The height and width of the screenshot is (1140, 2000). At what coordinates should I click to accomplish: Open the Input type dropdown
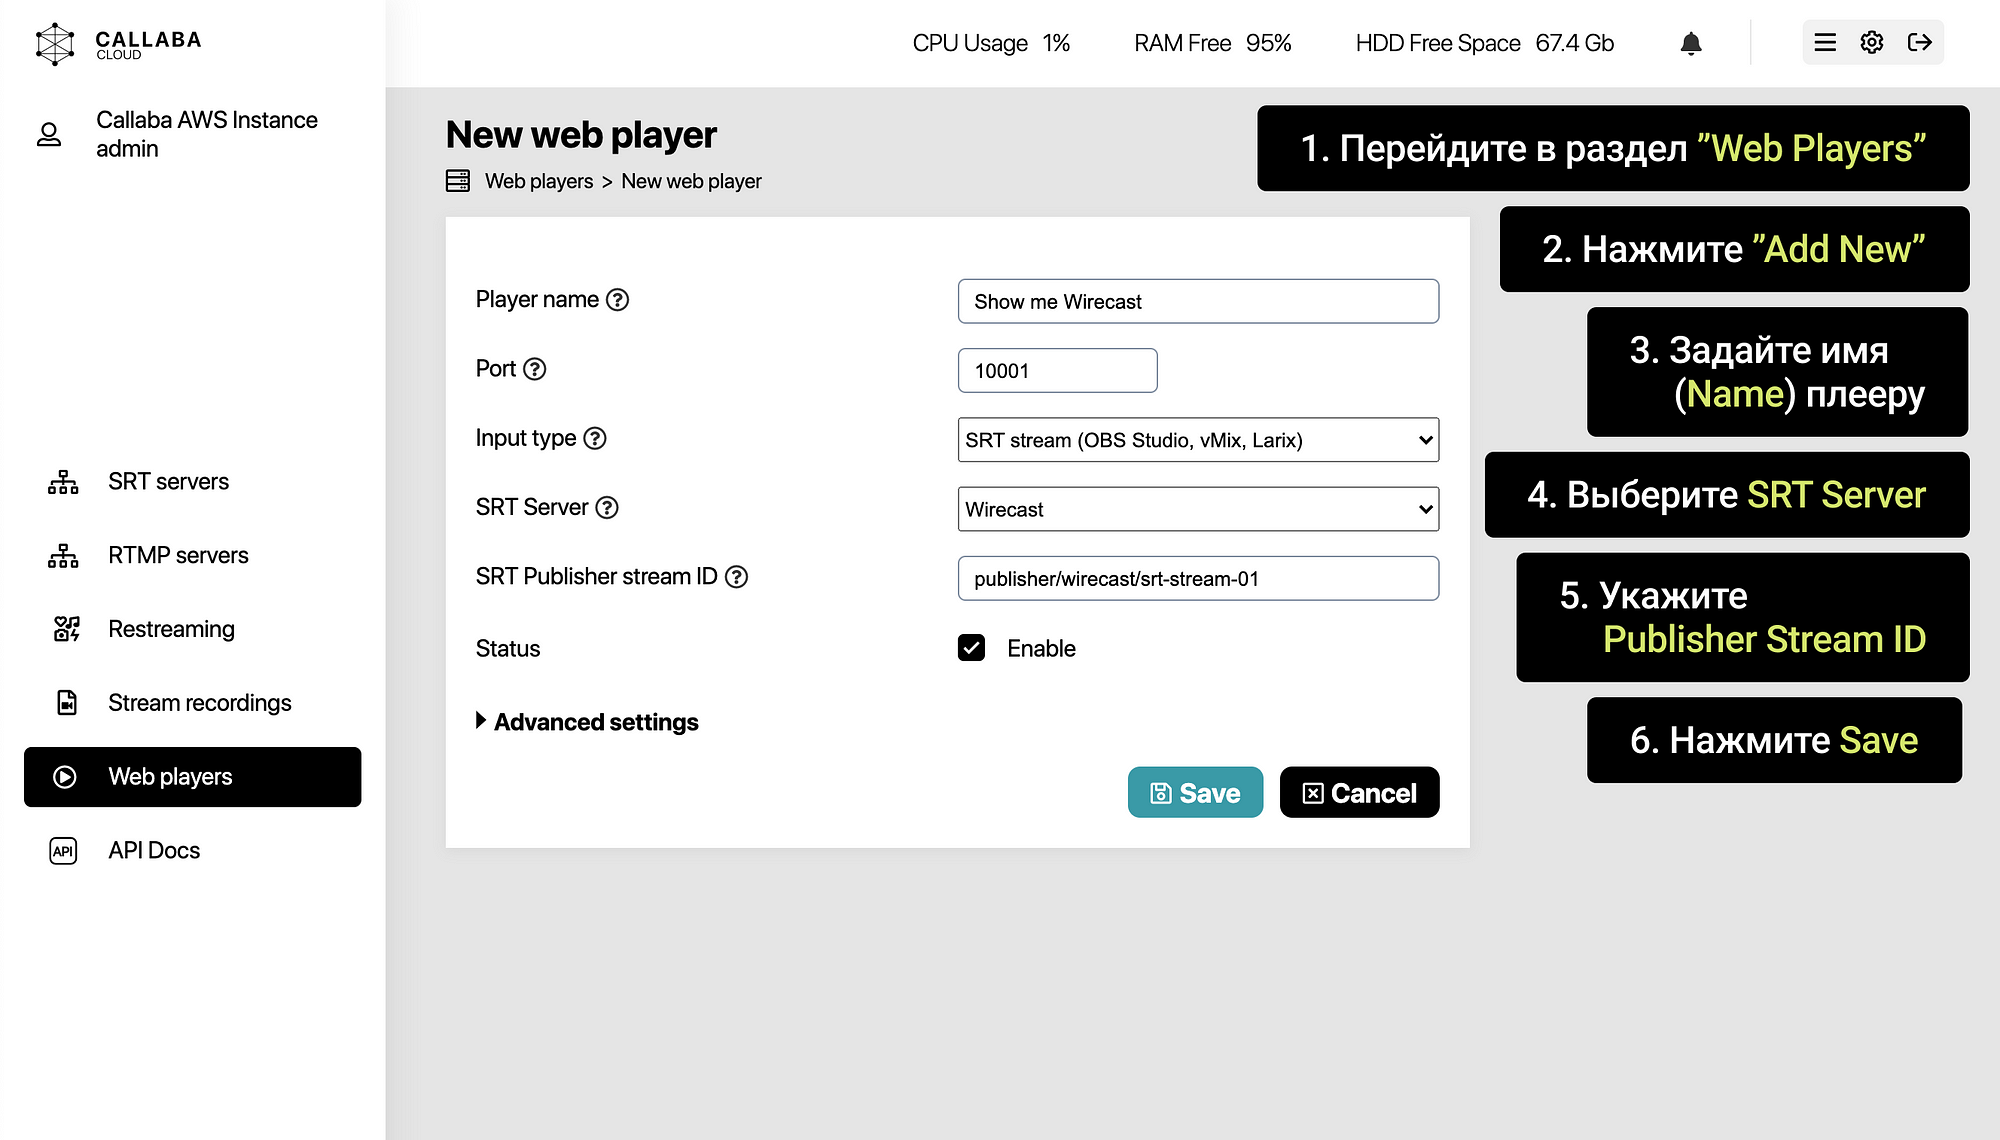[x=1198, y=440]
